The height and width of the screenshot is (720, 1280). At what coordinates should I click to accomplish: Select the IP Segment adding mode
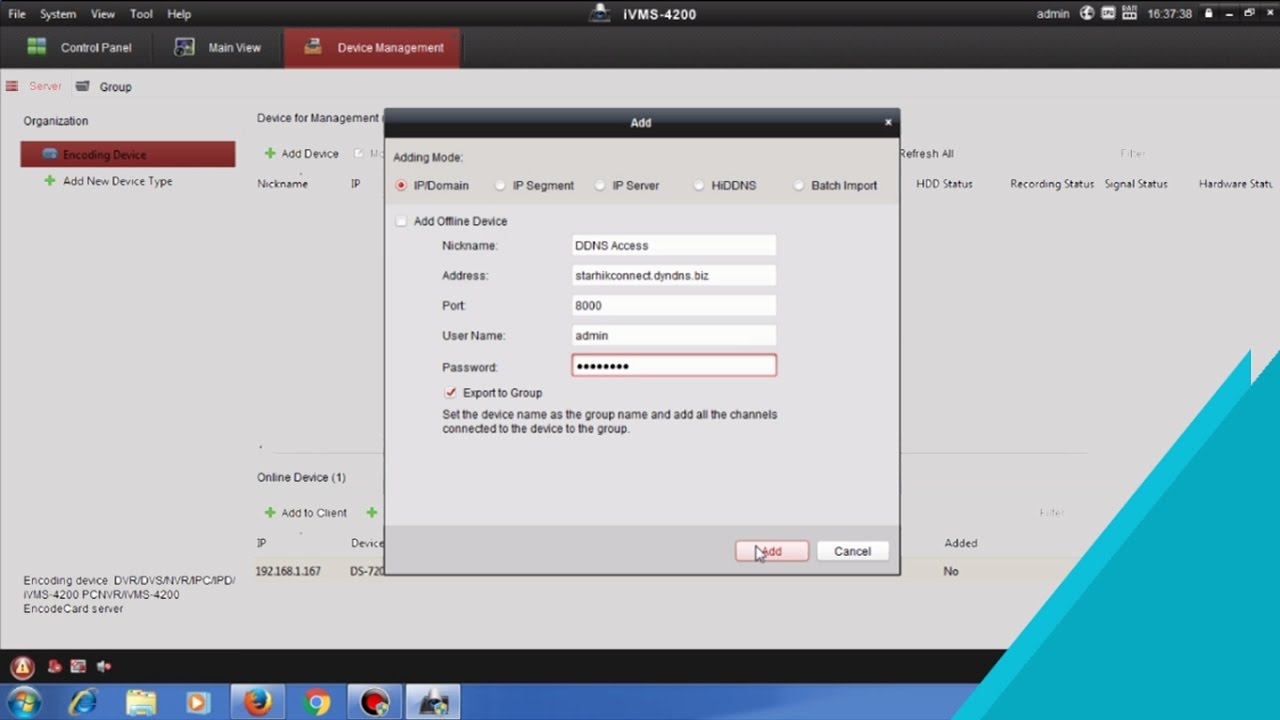click(x=501, y=185)
